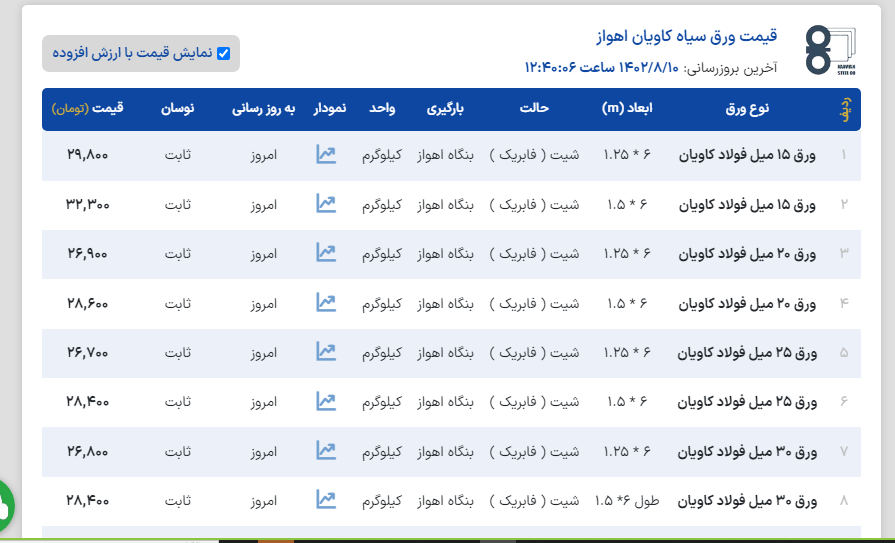Screen dimensions: 895x543
Task: Open ورق ۲۰ میل فولاد کاویان in row 3
Action: coord(747,253)
